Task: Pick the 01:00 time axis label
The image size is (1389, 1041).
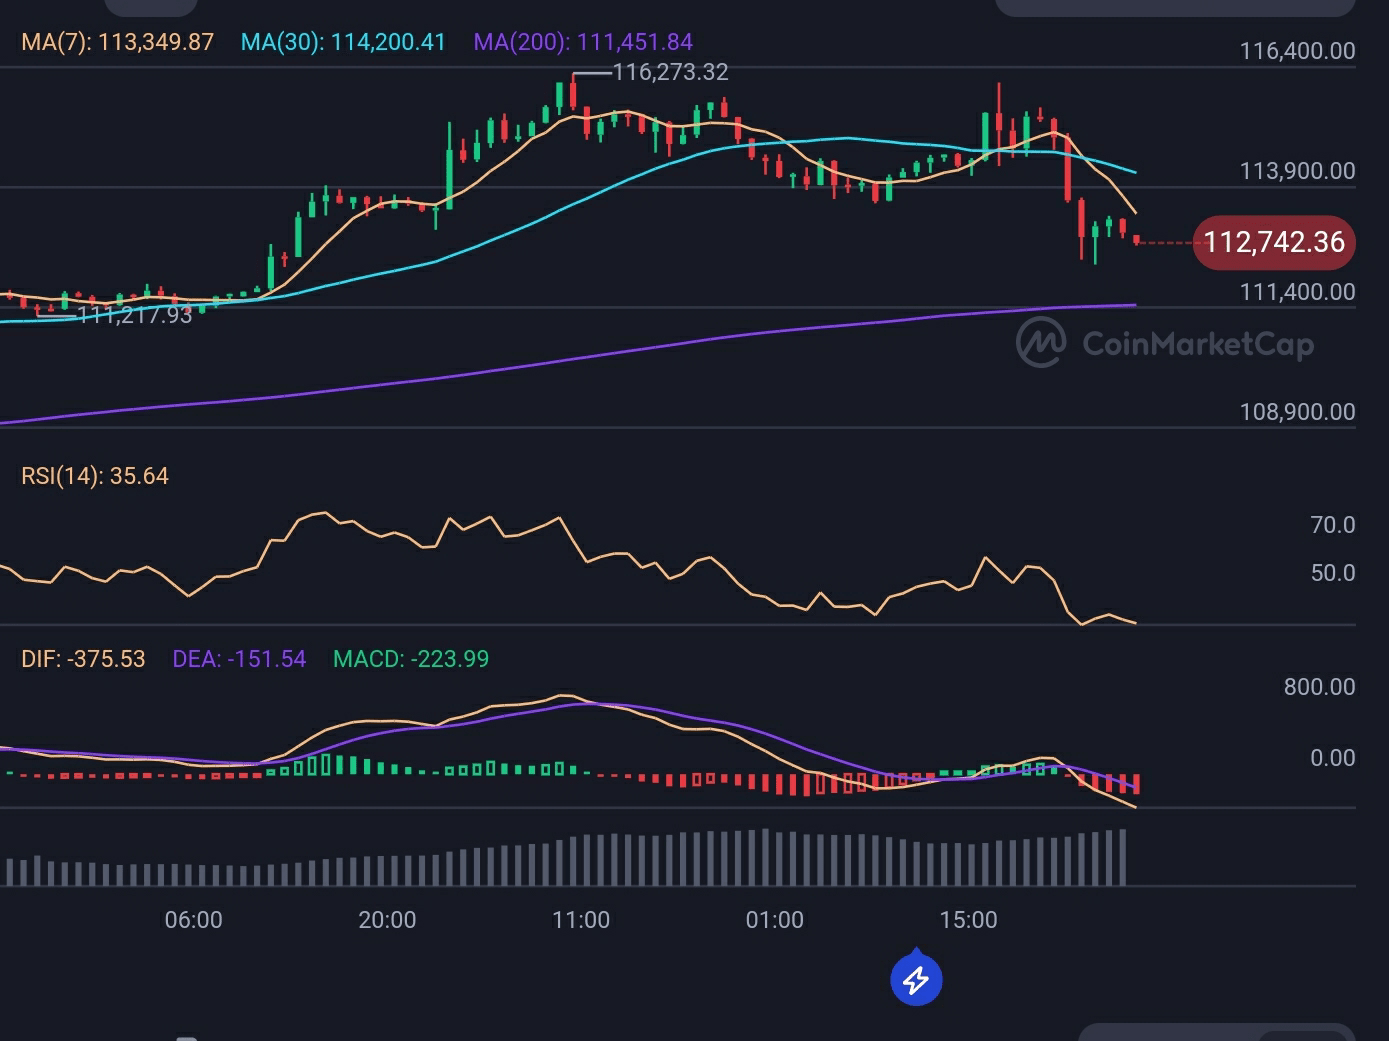Action: coord(775,920)
